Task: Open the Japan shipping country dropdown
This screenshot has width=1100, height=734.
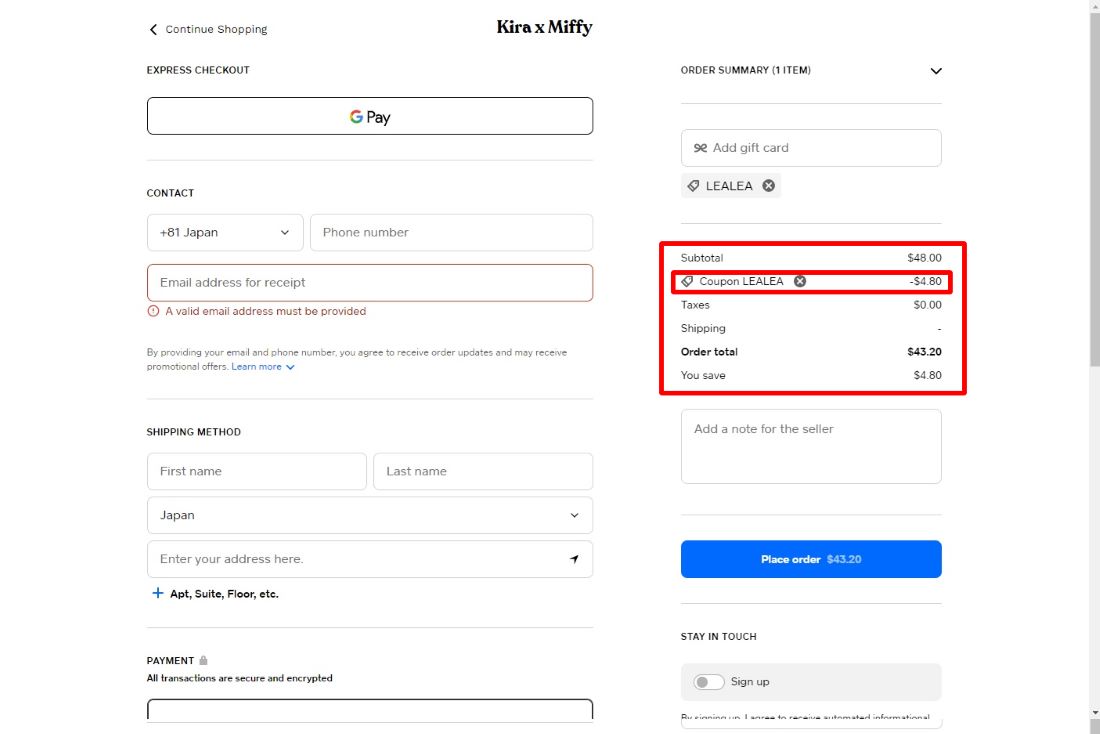Action: click(x=370, y=515)
